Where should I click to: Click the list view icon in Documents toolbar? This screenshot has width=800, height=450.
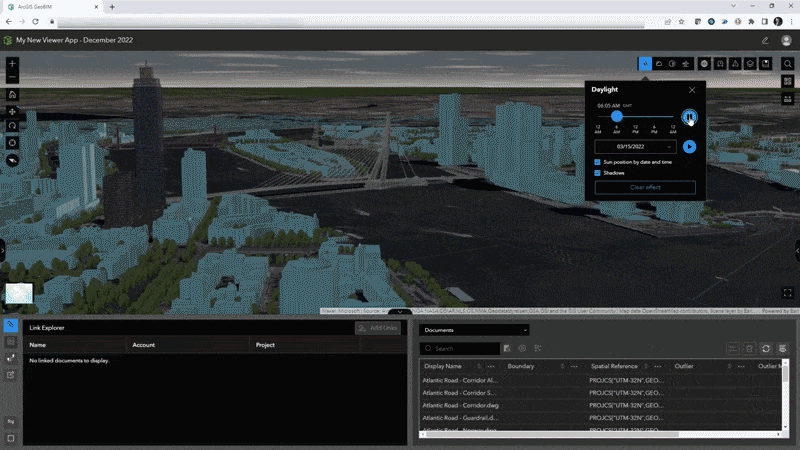pos(733,348)
